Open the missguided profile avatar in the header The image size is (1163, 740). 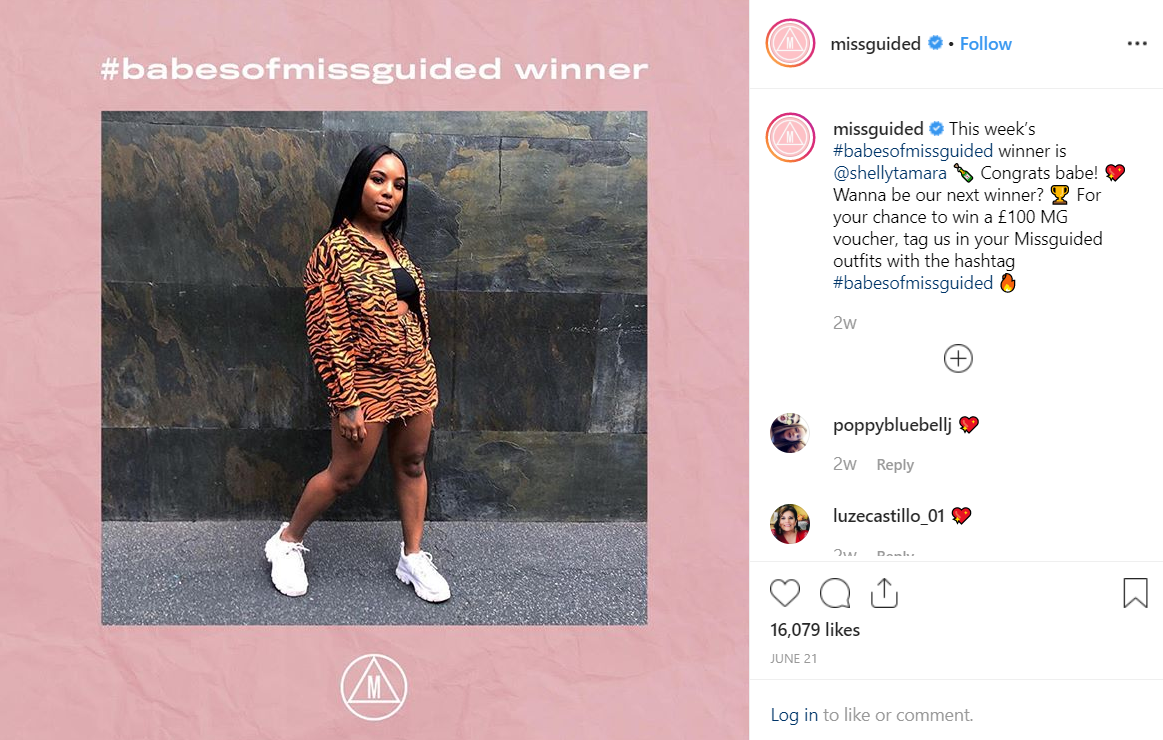point(790,44)
